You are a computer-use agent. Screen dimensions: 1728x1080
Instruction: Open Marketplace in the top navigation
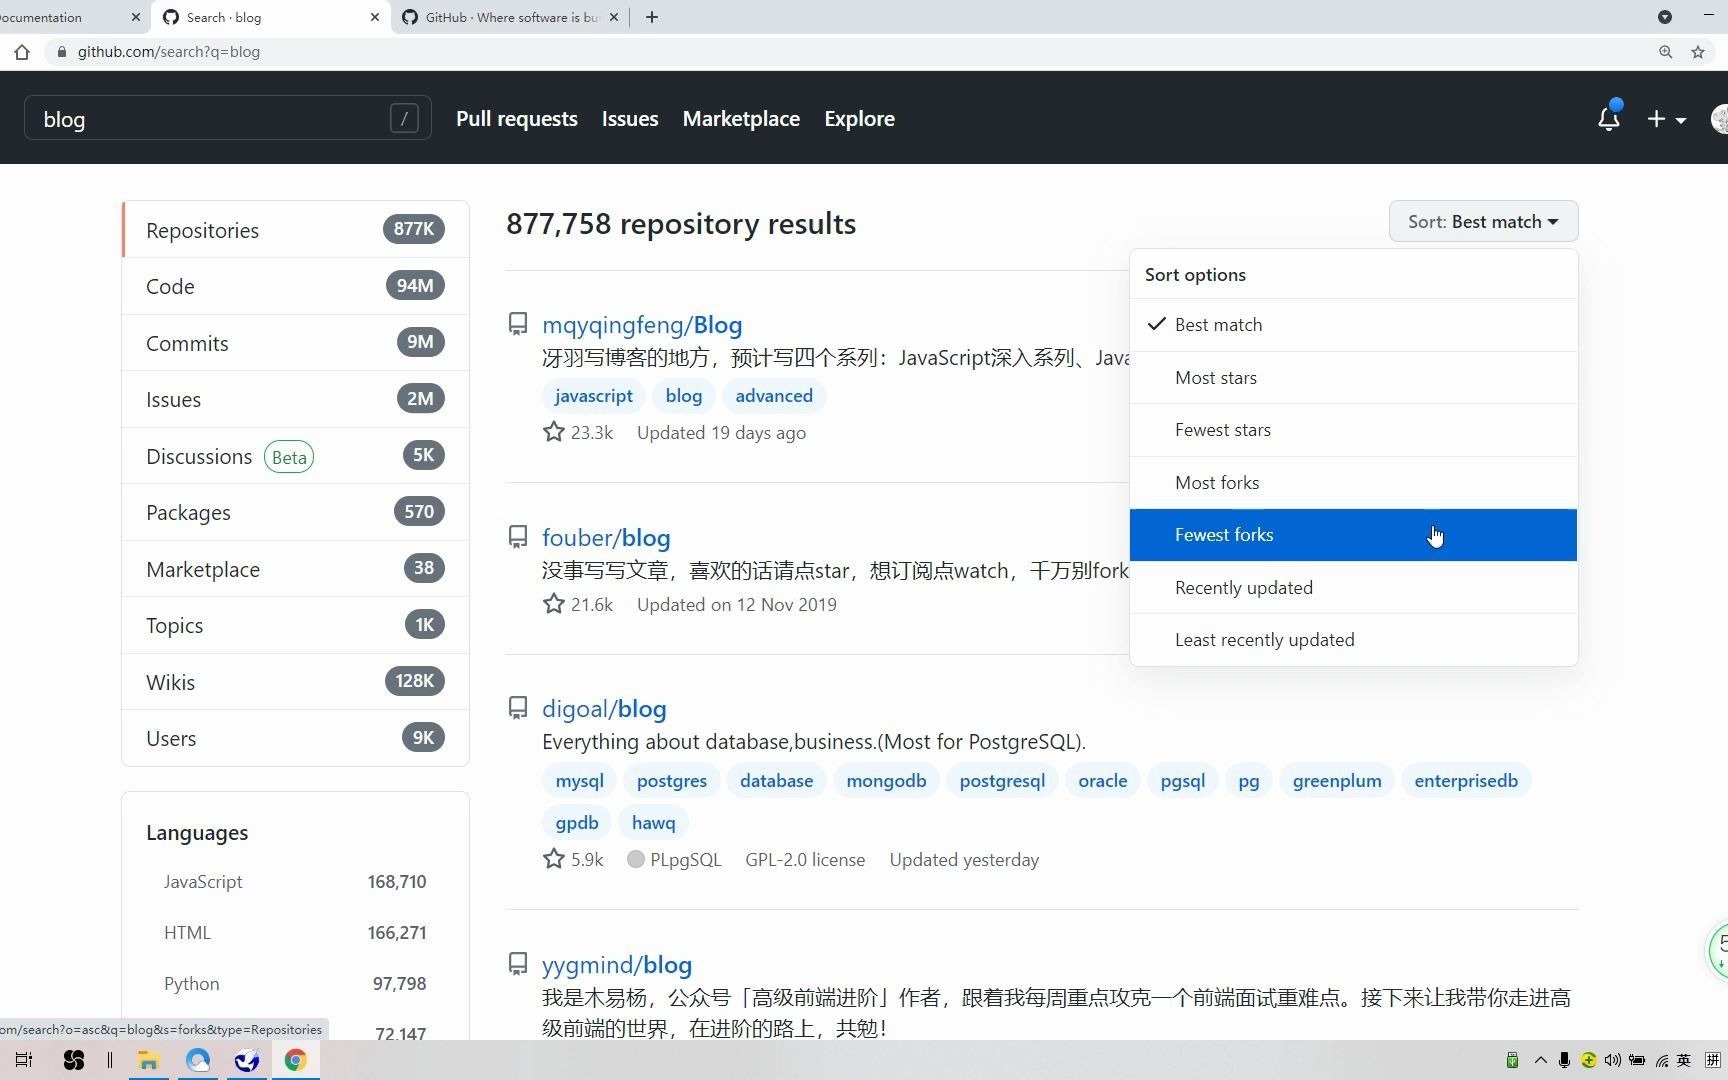point(741,118)
